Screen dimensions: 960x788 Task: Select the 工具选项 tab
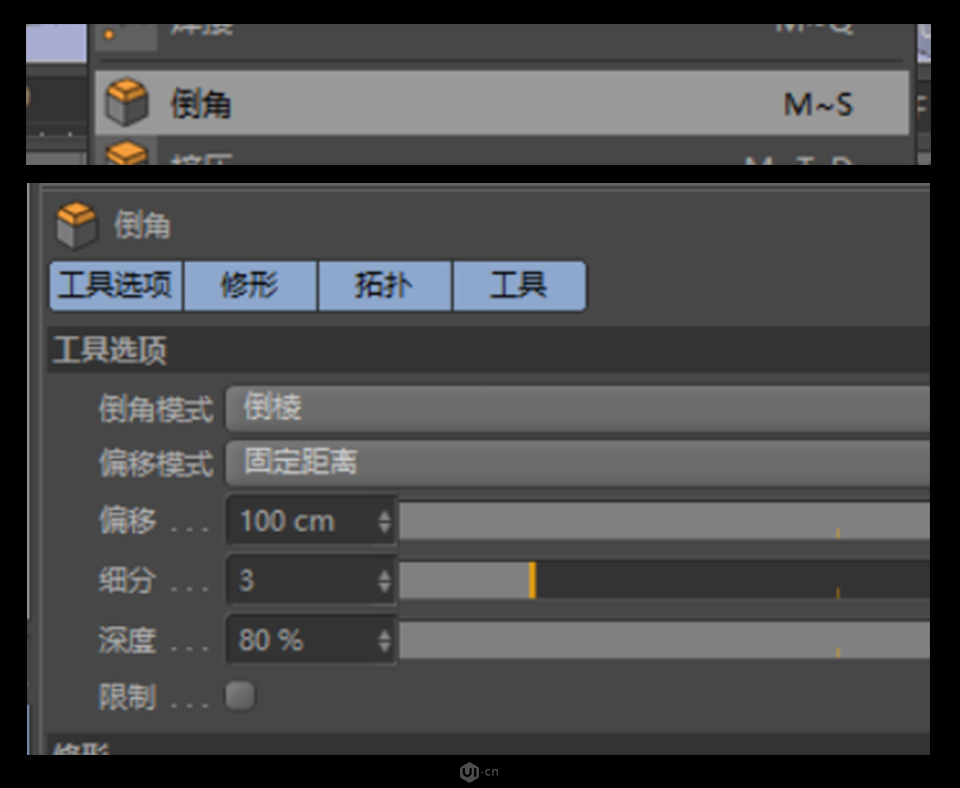[x=114, y=286]
